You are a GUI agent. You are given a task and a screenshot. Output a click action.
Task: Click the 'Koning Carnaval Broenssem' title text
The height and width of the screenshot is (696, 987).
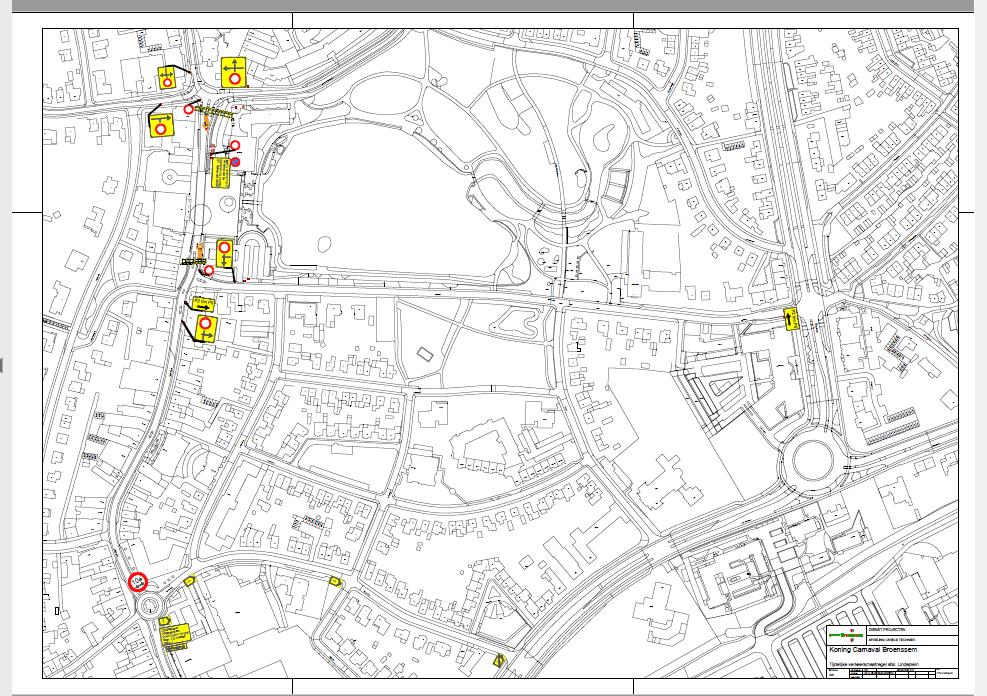pyautogui.click(x=872, y=650)
